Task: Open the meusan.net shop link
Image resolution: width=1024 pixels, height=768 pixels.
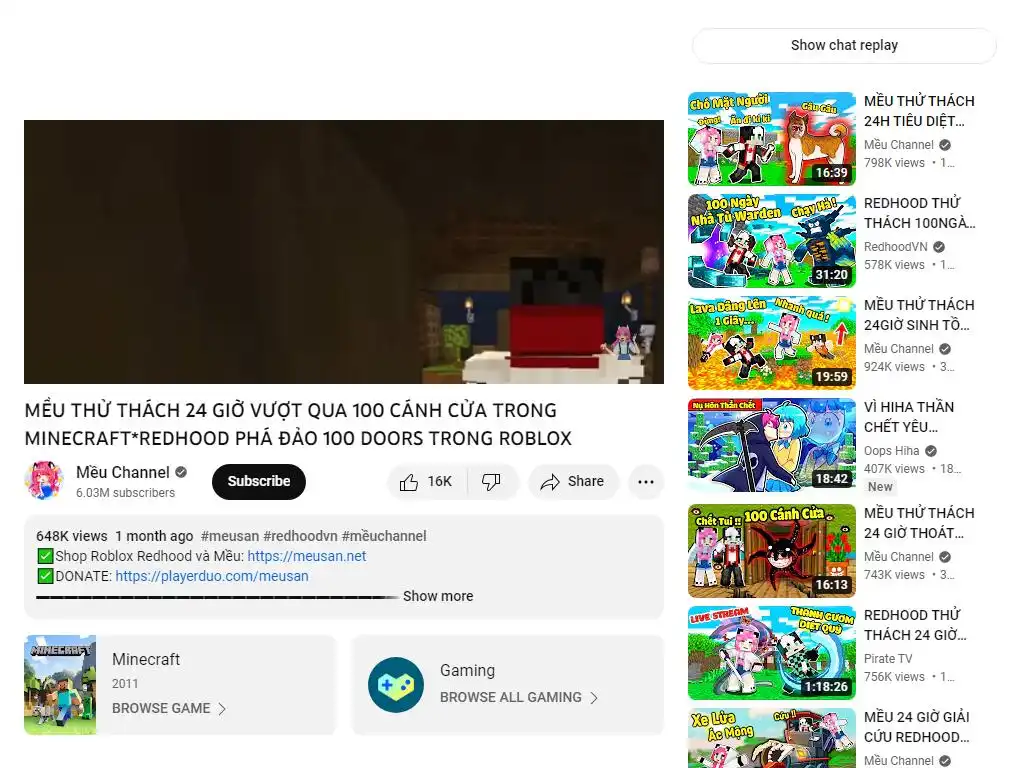Action: 307,556
